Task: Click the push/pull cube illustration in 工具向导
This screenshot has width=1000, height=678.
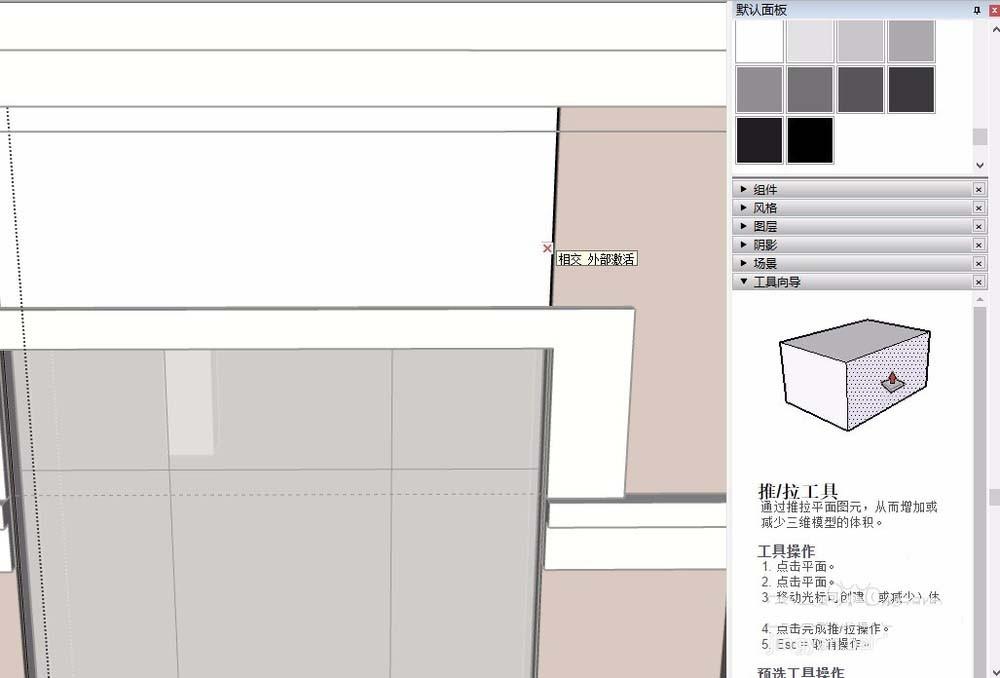Action: [x=855, y=375]
